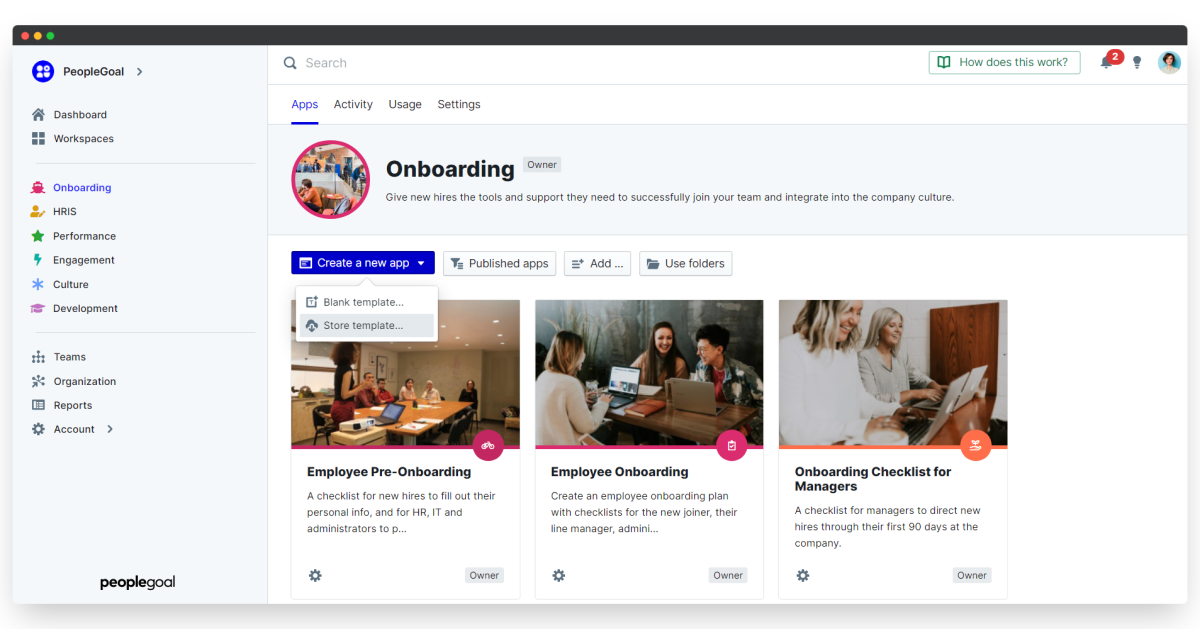Click the clipboard badge on Employee Onboarding
This screenshot has width=1200, height=629.
[732, 445]
